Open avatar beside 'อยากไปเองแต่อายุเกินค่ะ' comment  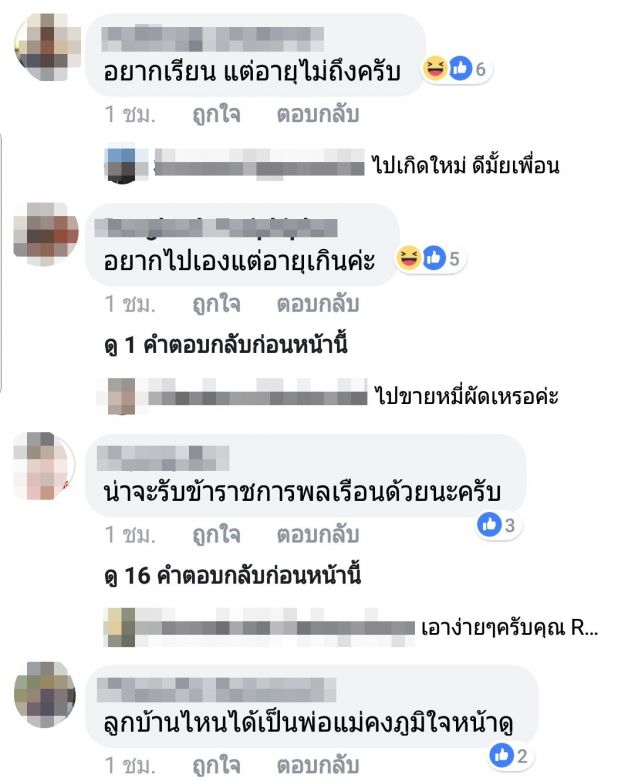point(46,234)
